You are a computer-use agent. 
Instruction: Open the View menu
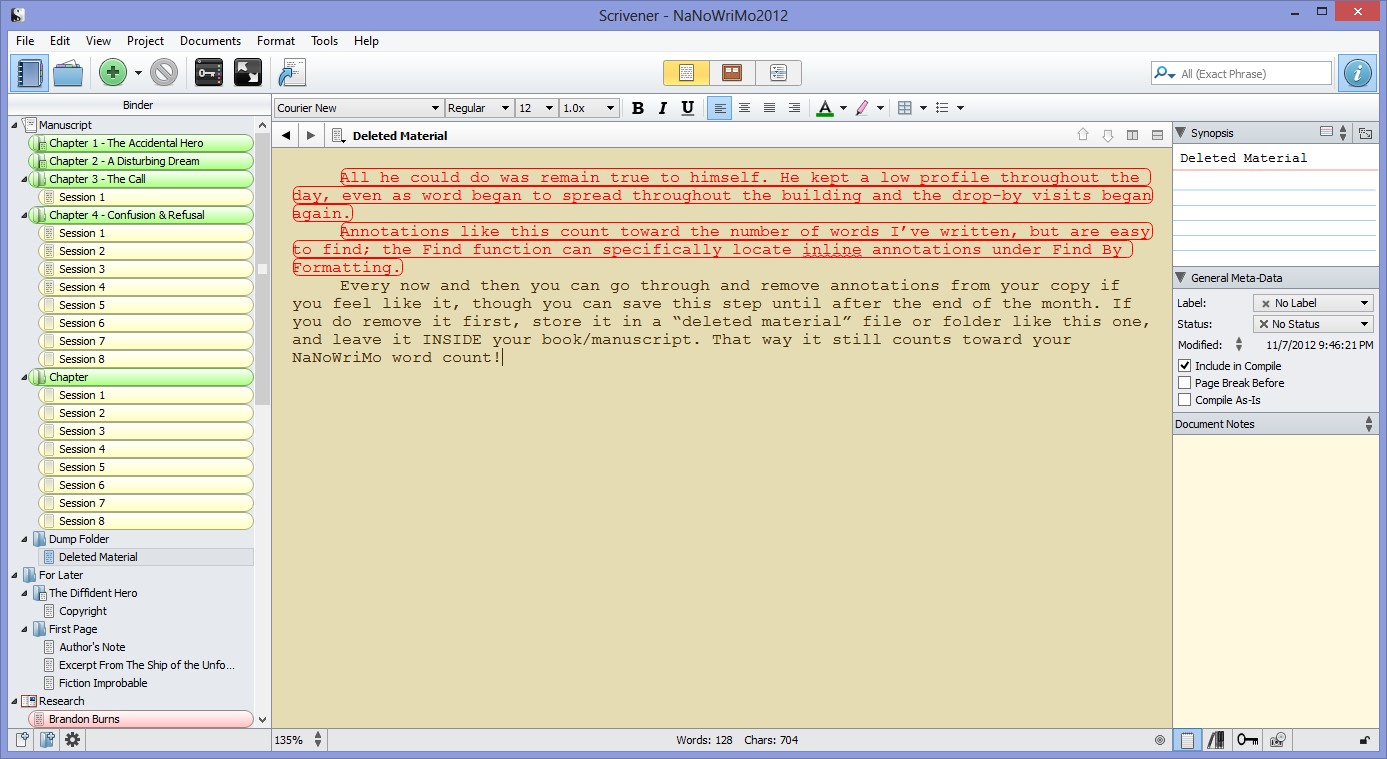[x=98, y=41]
